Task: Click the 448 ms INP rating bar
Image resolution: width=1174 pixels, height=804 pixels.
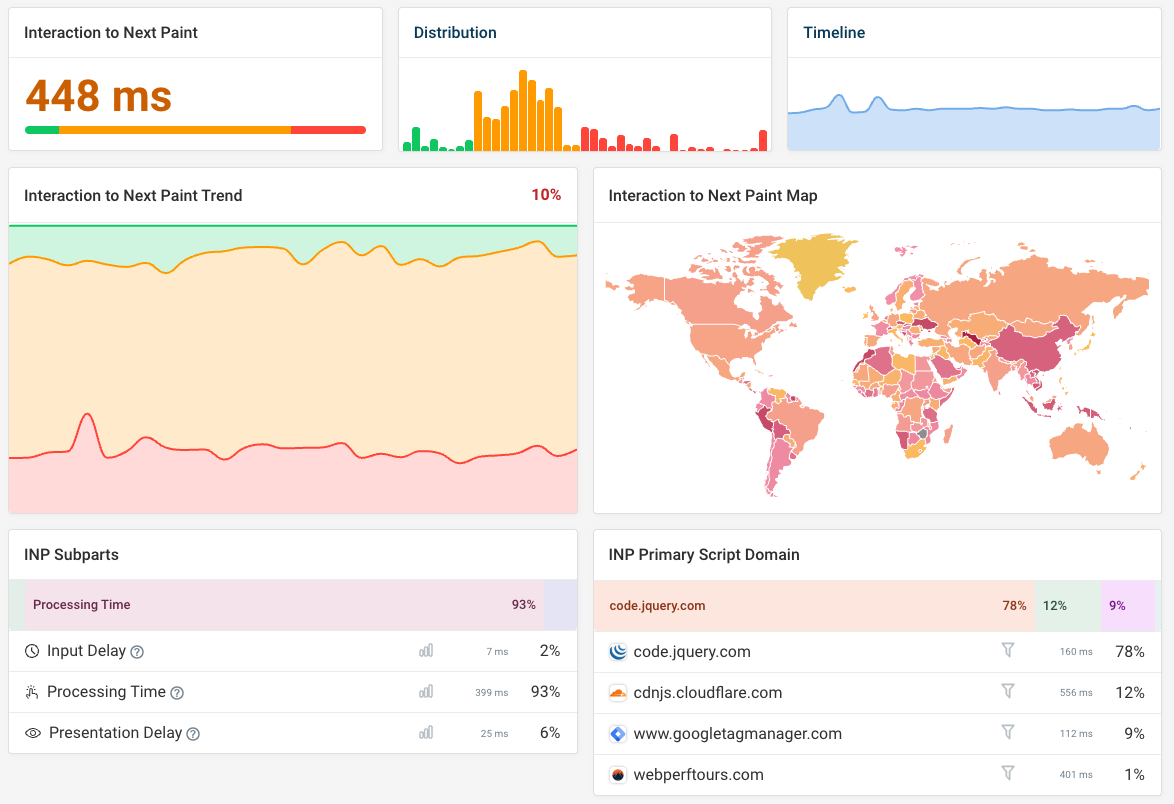Action: point(195,130)
